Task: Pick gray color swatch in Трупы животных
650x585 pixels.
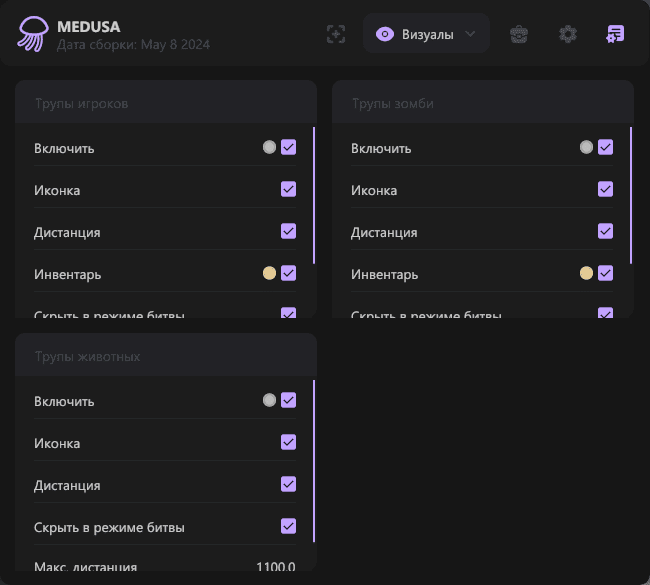Action: pos(269,401)
